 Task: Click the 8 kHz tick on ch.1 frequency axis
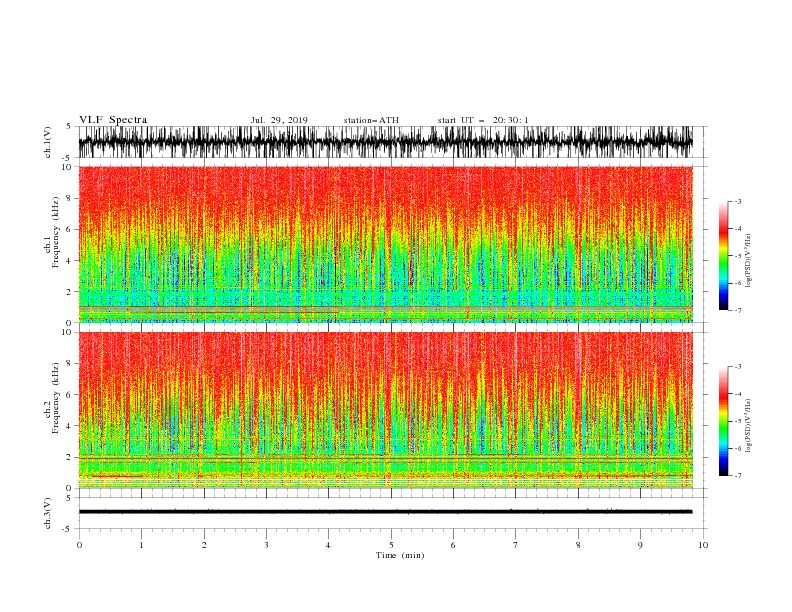[x=70, y=198]
